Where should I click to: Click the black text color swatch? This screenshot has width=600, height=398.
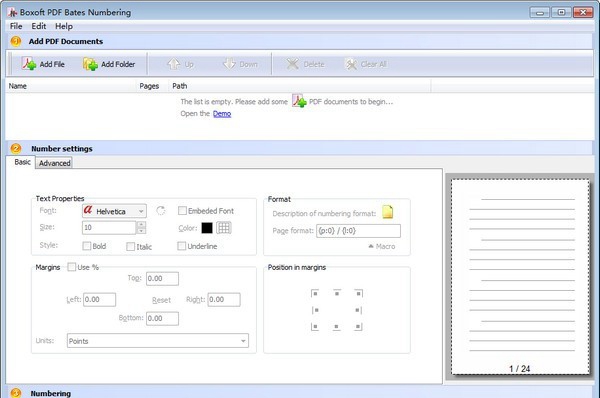207,228
